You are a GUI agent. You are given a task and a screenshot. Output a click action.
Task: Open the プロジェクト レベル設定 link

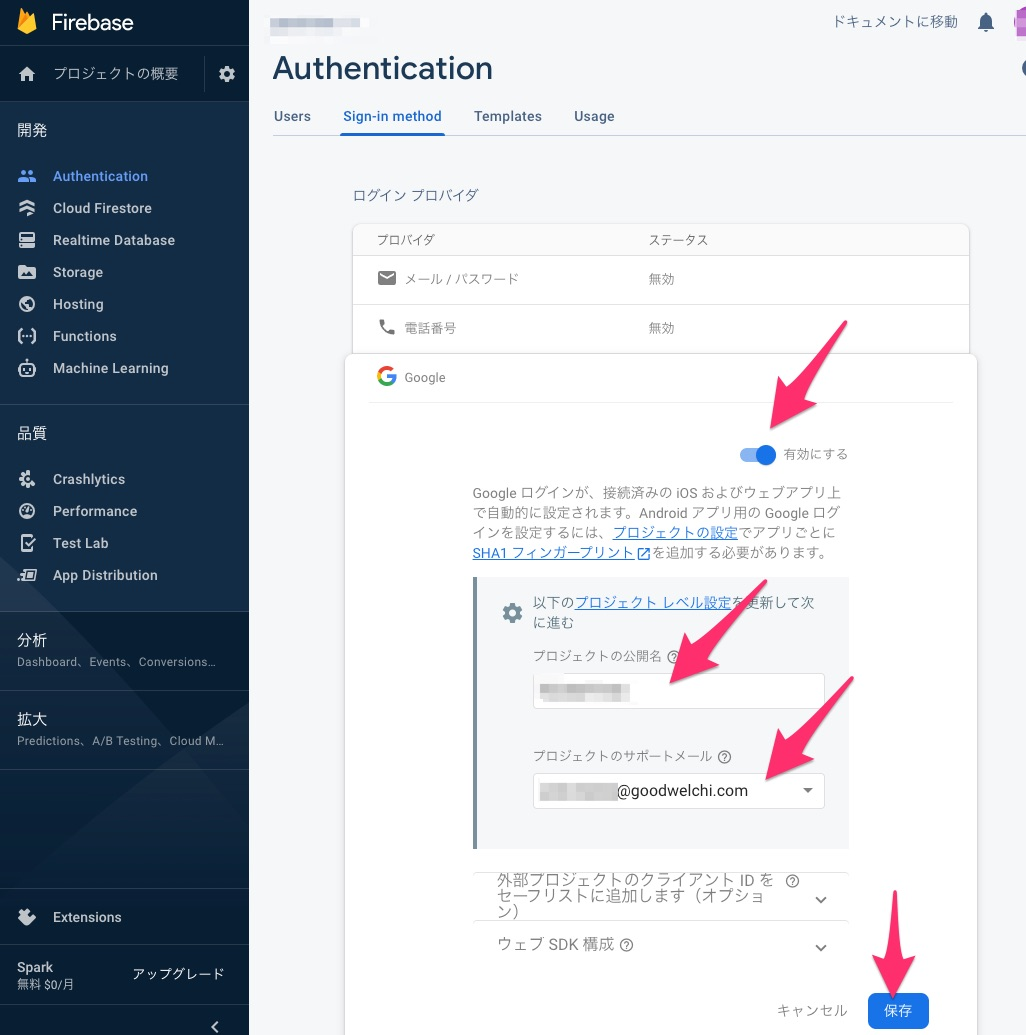click(653, 603)
